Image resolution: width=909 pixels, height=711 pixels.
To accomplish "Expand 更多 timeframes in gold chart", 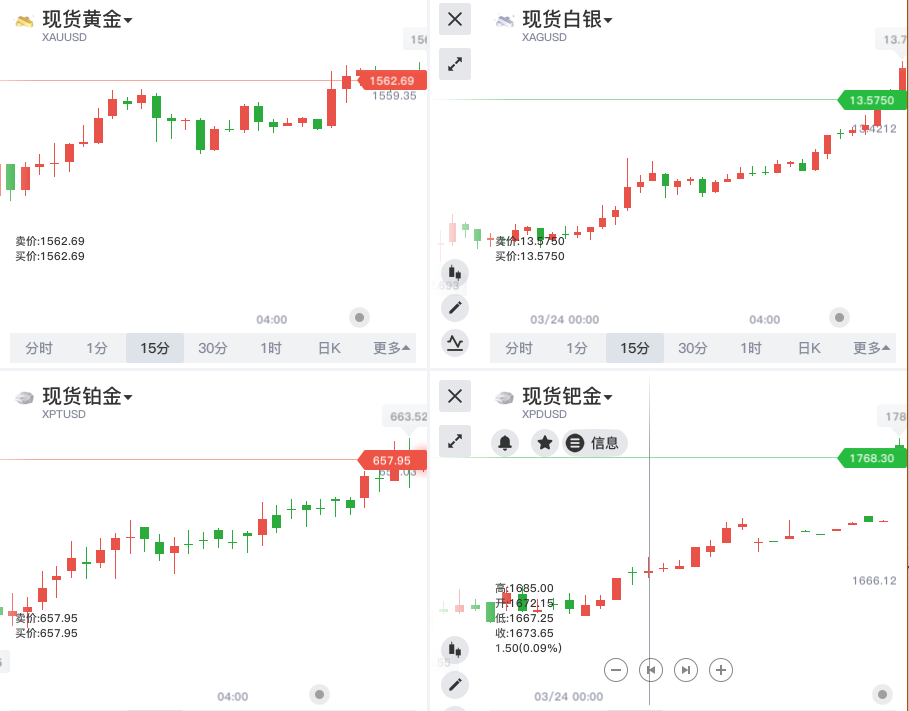I will pos(391,348).
